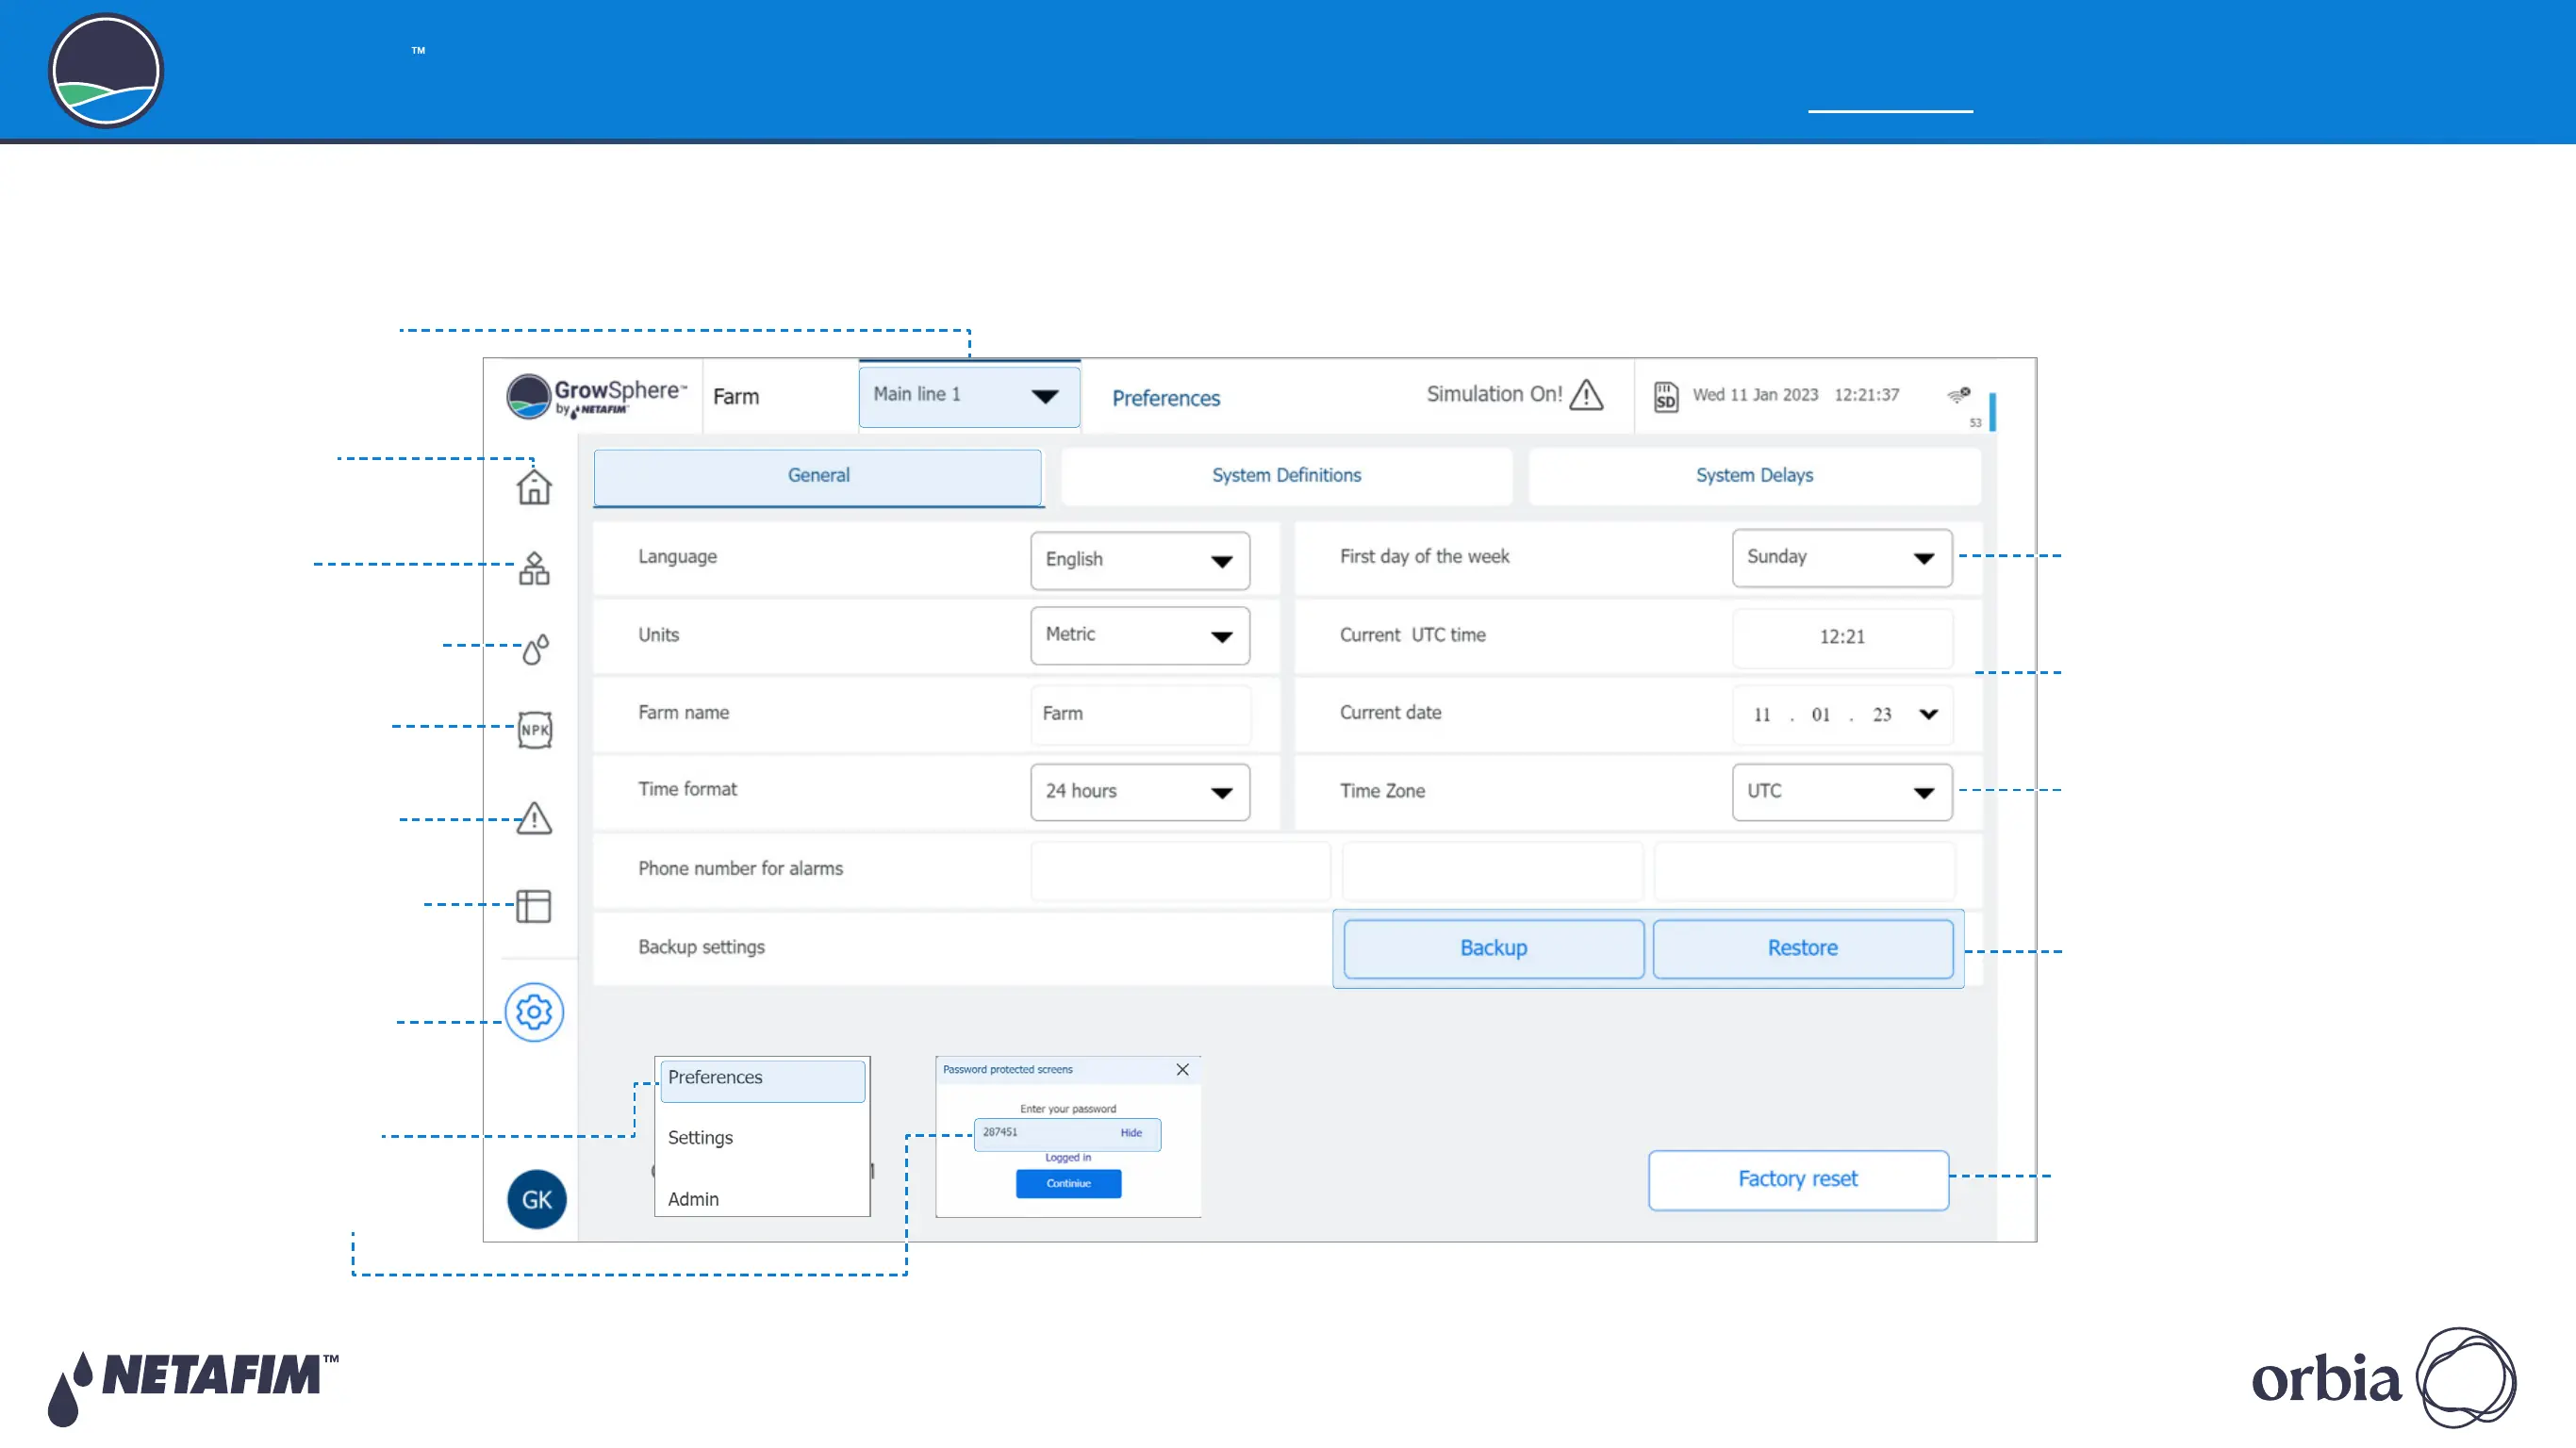Click the Logged in status text
The image size is (2576, 1448).
(x=1068, y=1158)
